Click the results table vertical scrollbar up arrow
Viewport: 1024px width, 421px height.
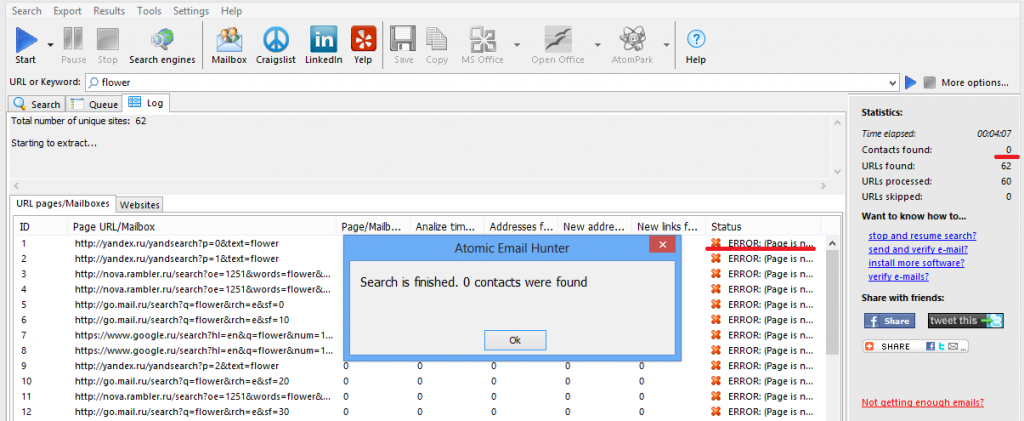[x=832, y=243]
